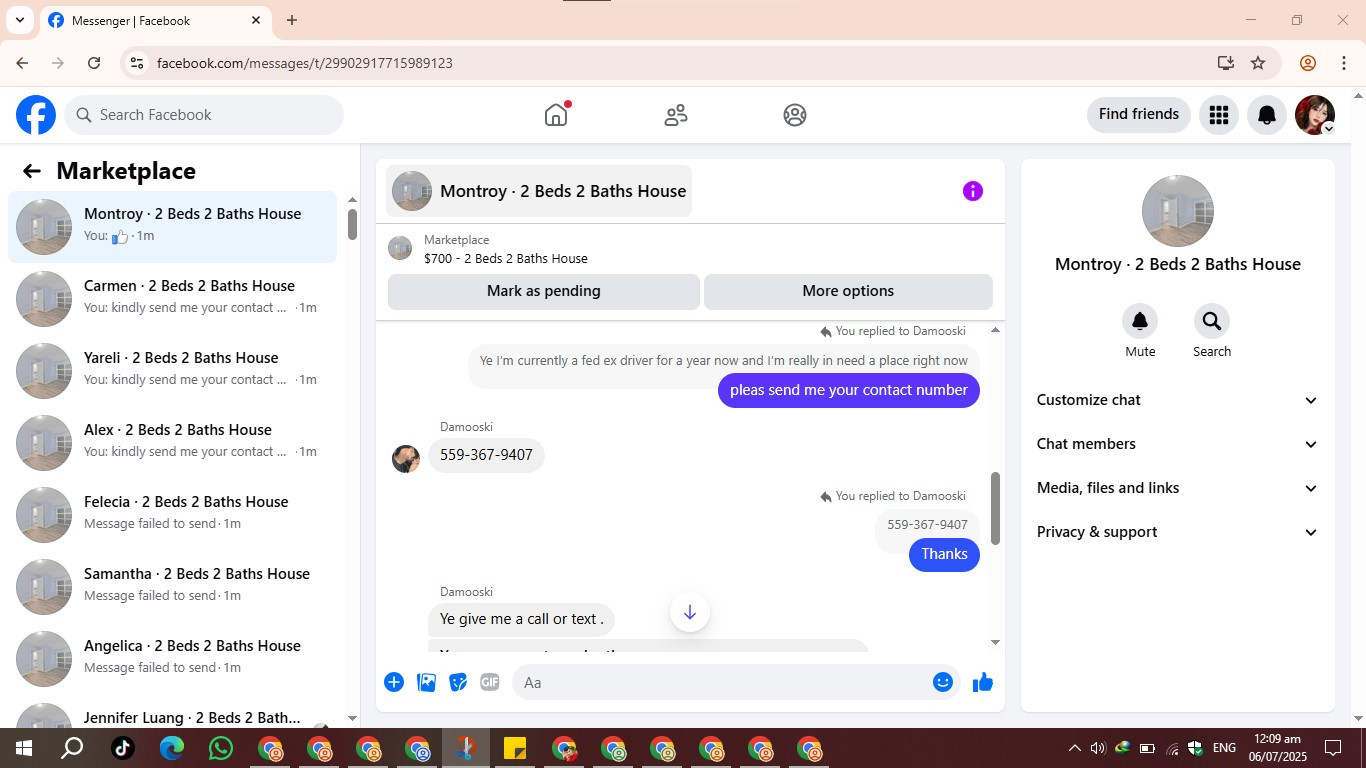Go back using the Marketplace back arrow
This screenshot has height=768, width=1366.
click(32, 171)
